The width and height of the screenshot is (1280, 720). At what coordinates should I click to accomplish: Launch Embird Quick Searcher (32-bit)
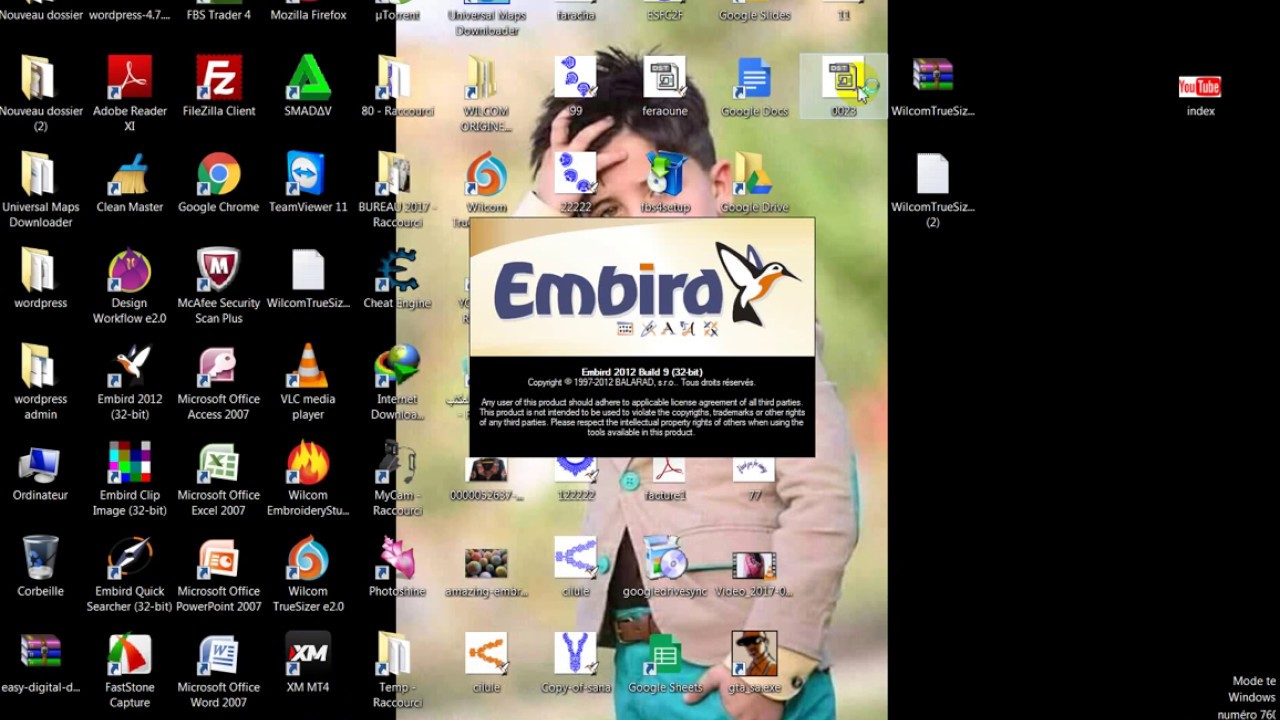(x=129, y=575)
